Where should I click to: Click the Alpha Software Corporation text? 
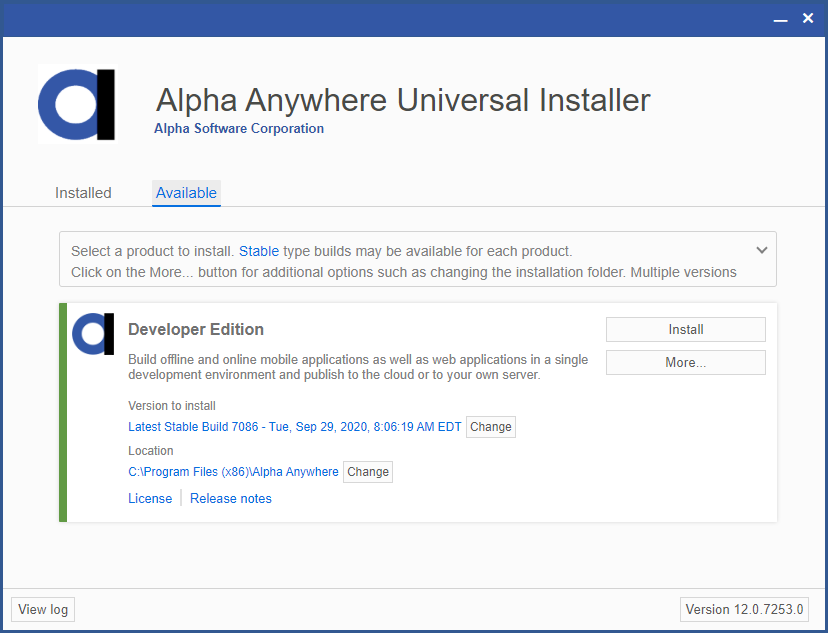(239, 128)
